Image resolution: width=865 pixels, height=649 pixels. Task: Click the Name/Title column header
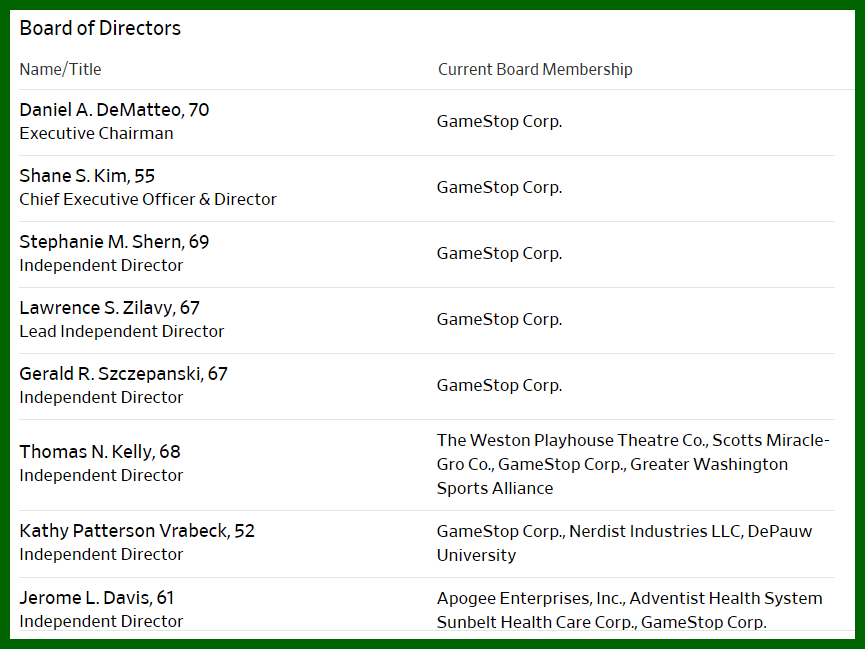tap(60, 70)
